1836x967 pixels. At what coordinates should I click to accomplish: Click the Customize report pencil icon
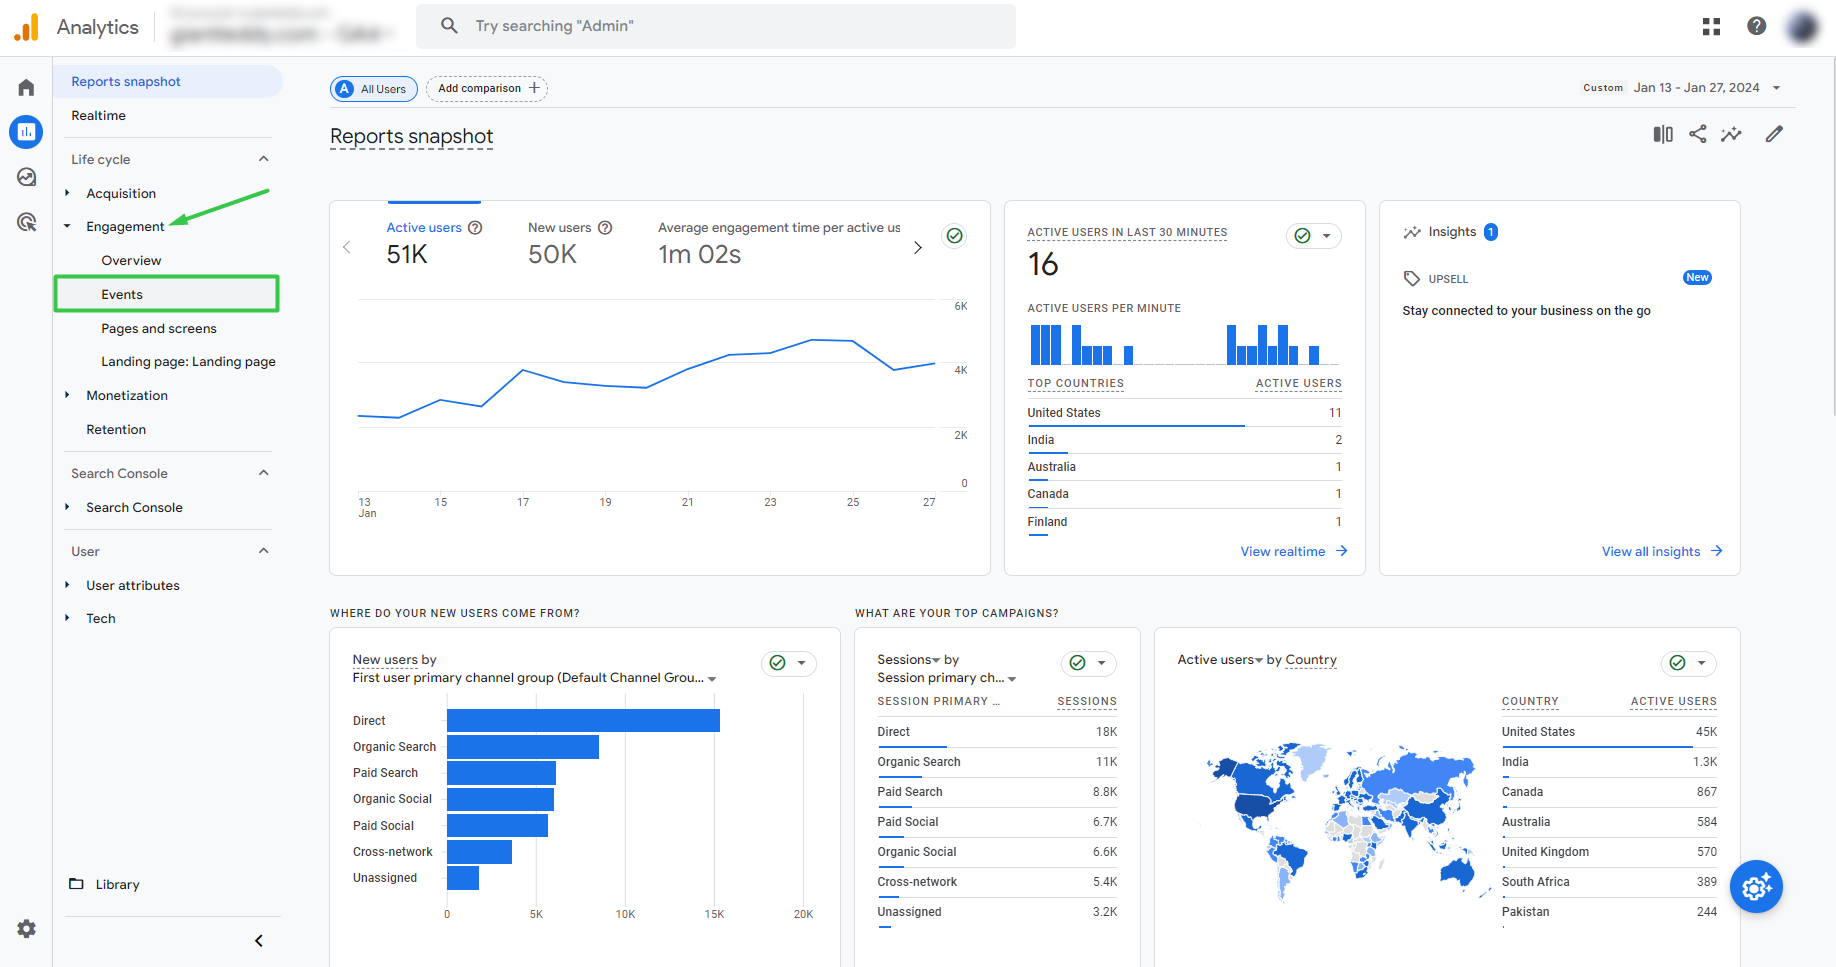click(x=1774, y=134)
